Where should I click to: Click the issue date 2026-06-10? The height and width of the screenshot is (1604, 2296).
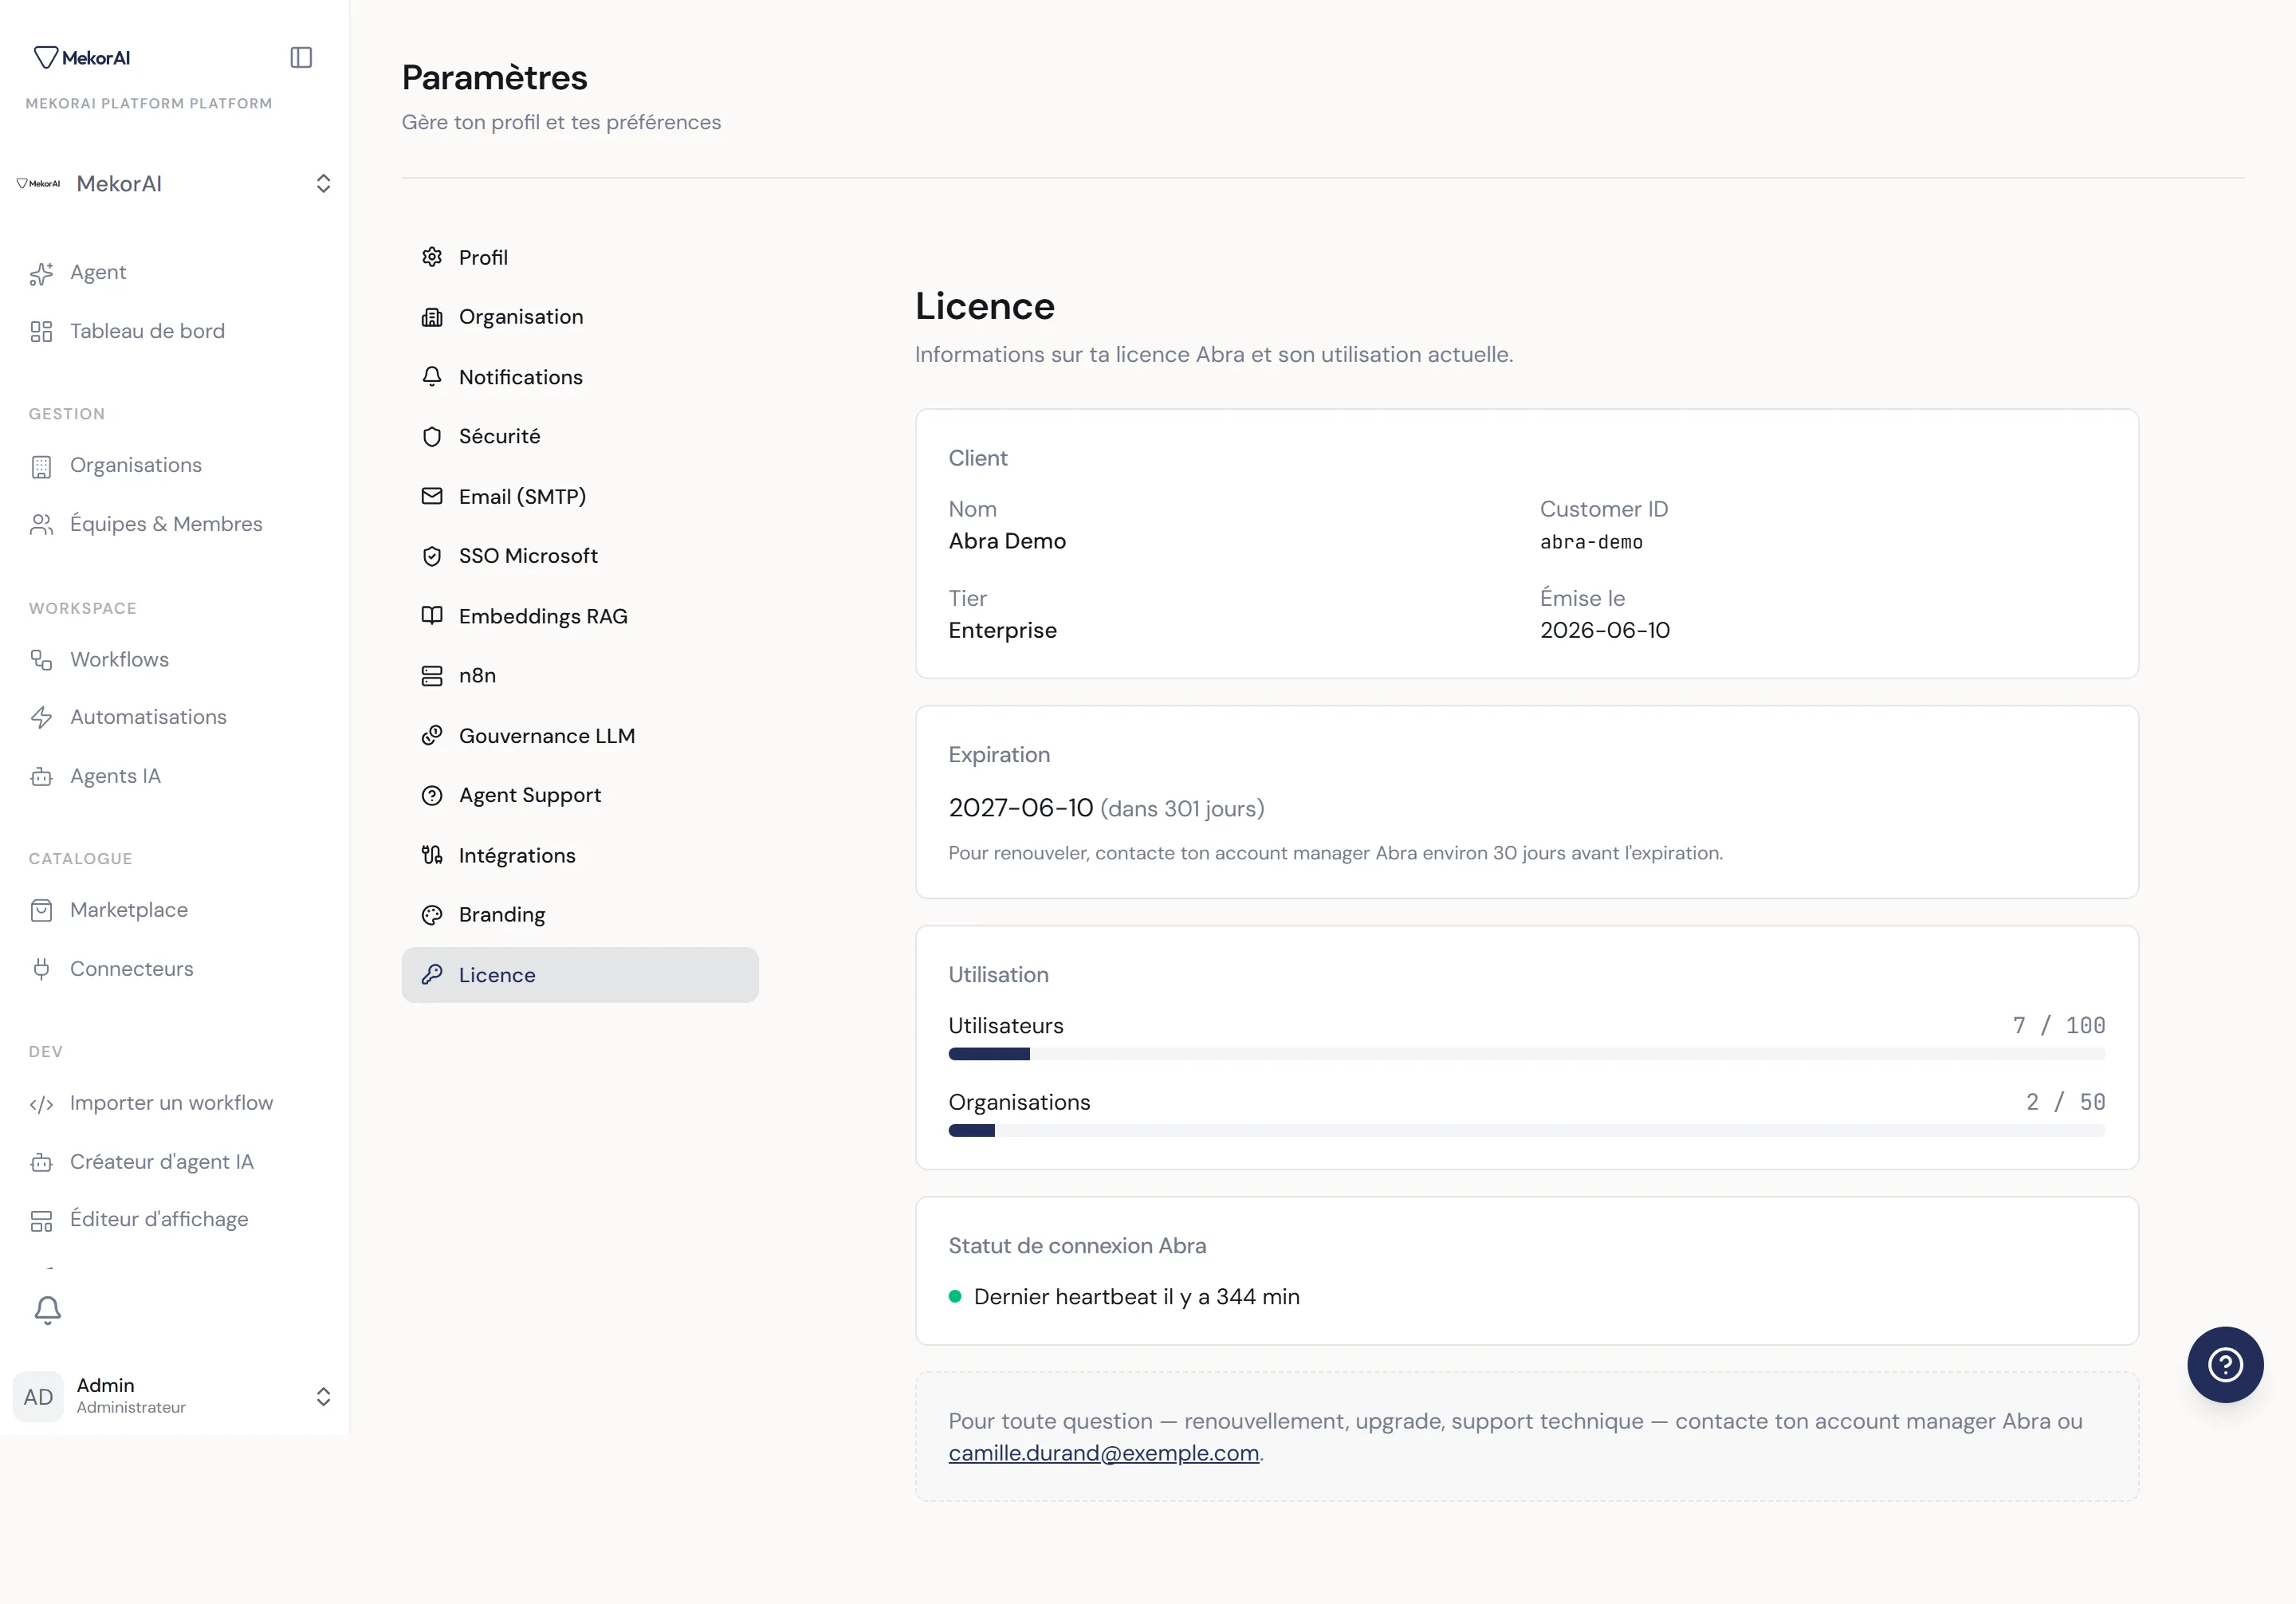(1604, 630)
